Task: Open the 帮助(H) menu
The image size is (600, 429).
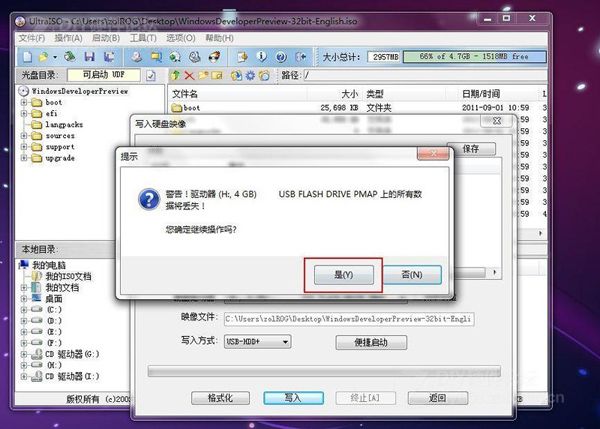Action: click(219, 38)
